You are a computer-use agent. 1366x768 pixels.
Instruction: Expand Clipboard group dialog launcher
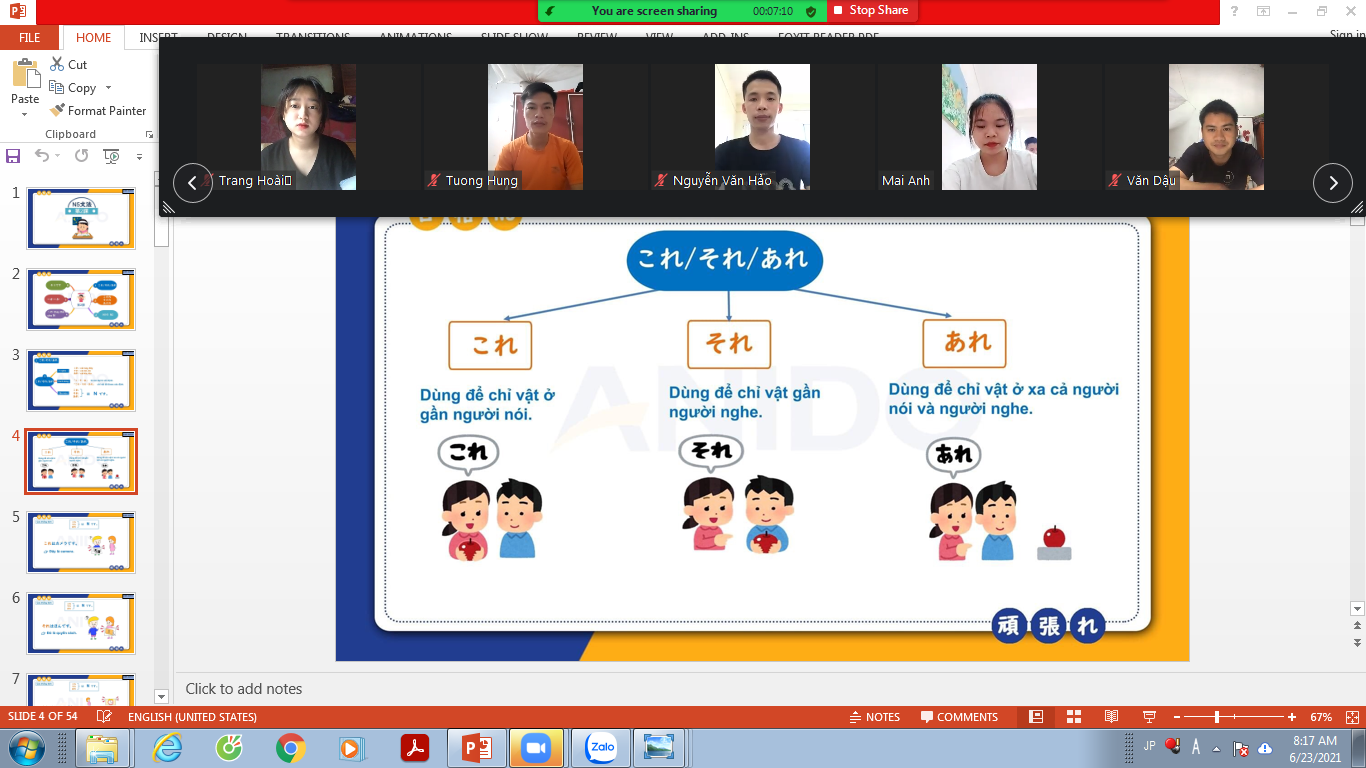point(150,134)
